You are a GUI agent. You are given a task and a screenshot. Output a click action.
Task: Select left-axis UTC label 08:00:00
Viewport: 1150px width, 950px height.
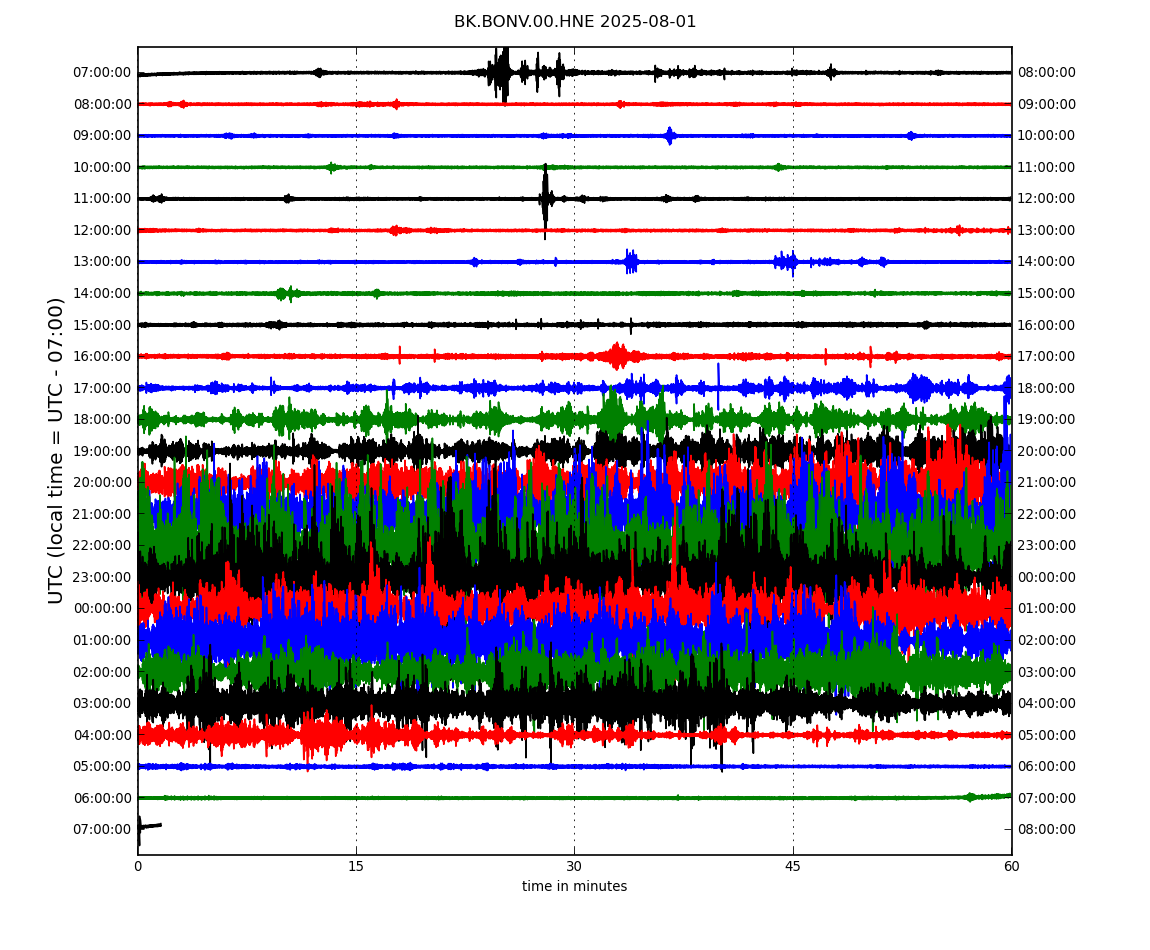click(x=103, y=104)
